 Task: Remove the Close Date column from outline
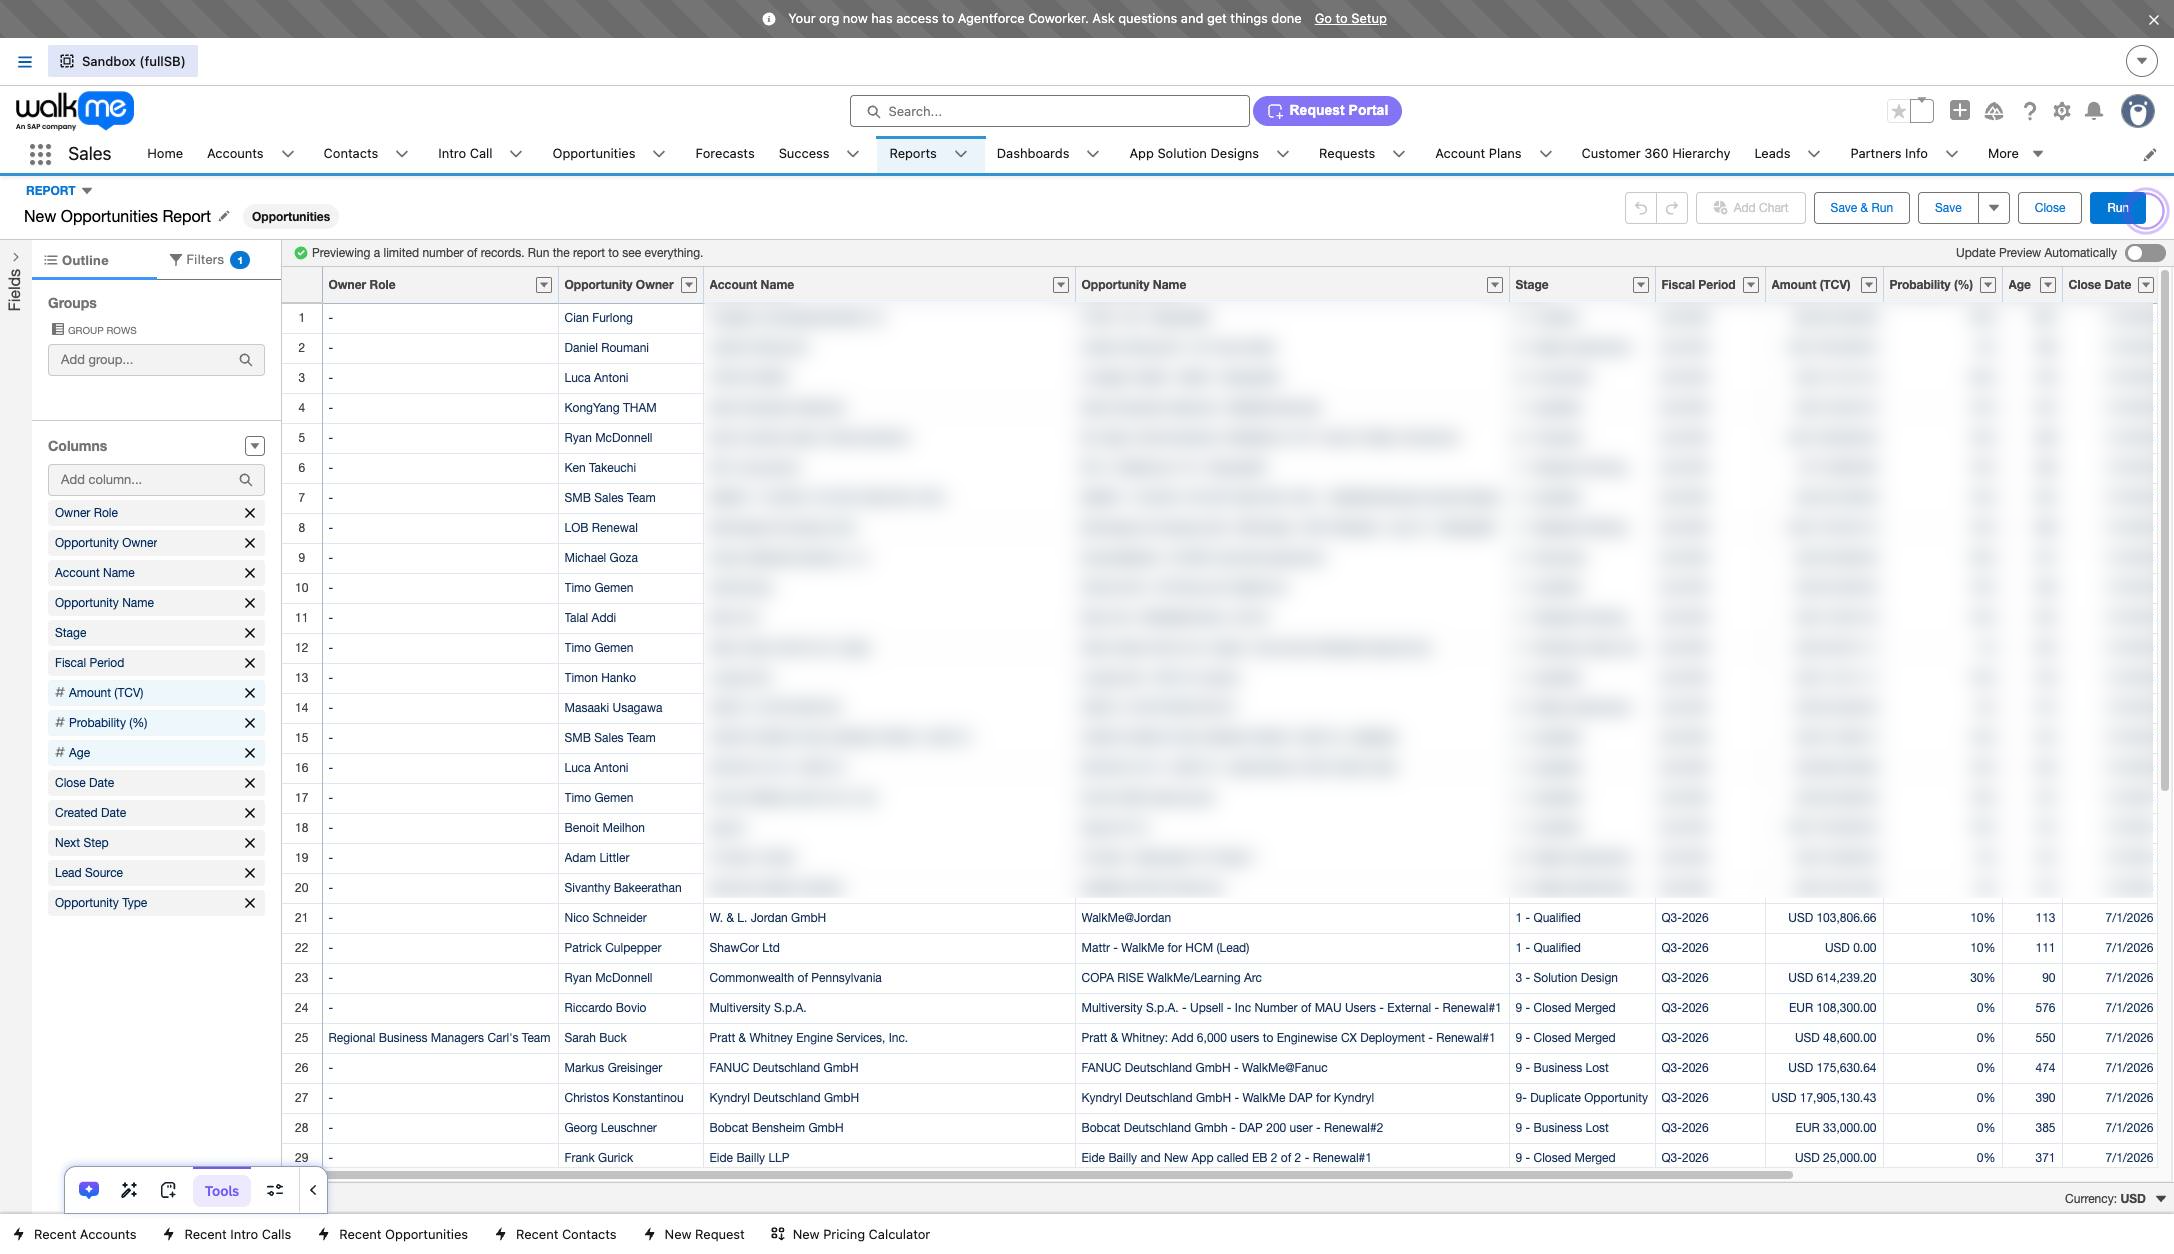[250, 783]
